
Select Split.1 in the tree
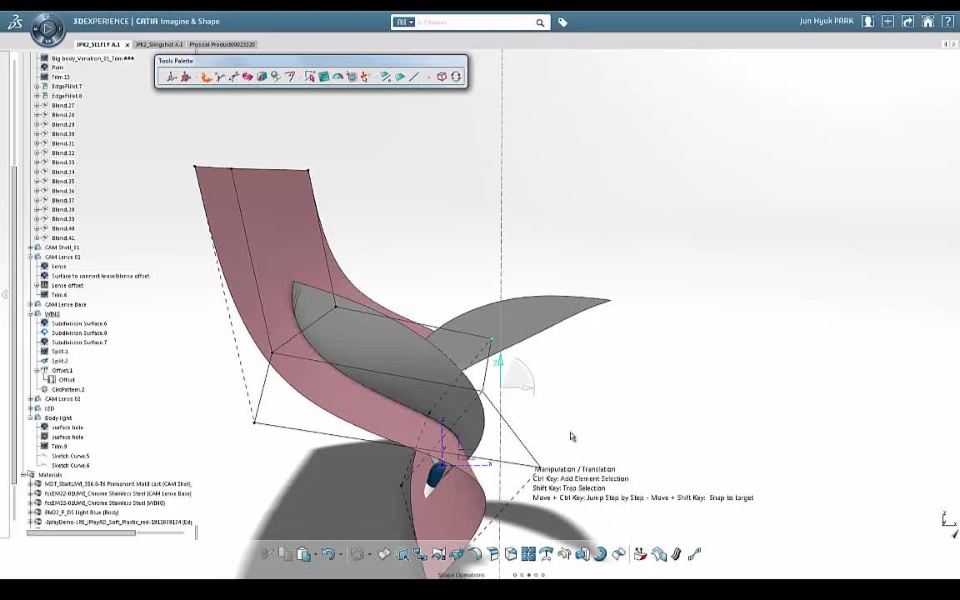tap(60, 351)
